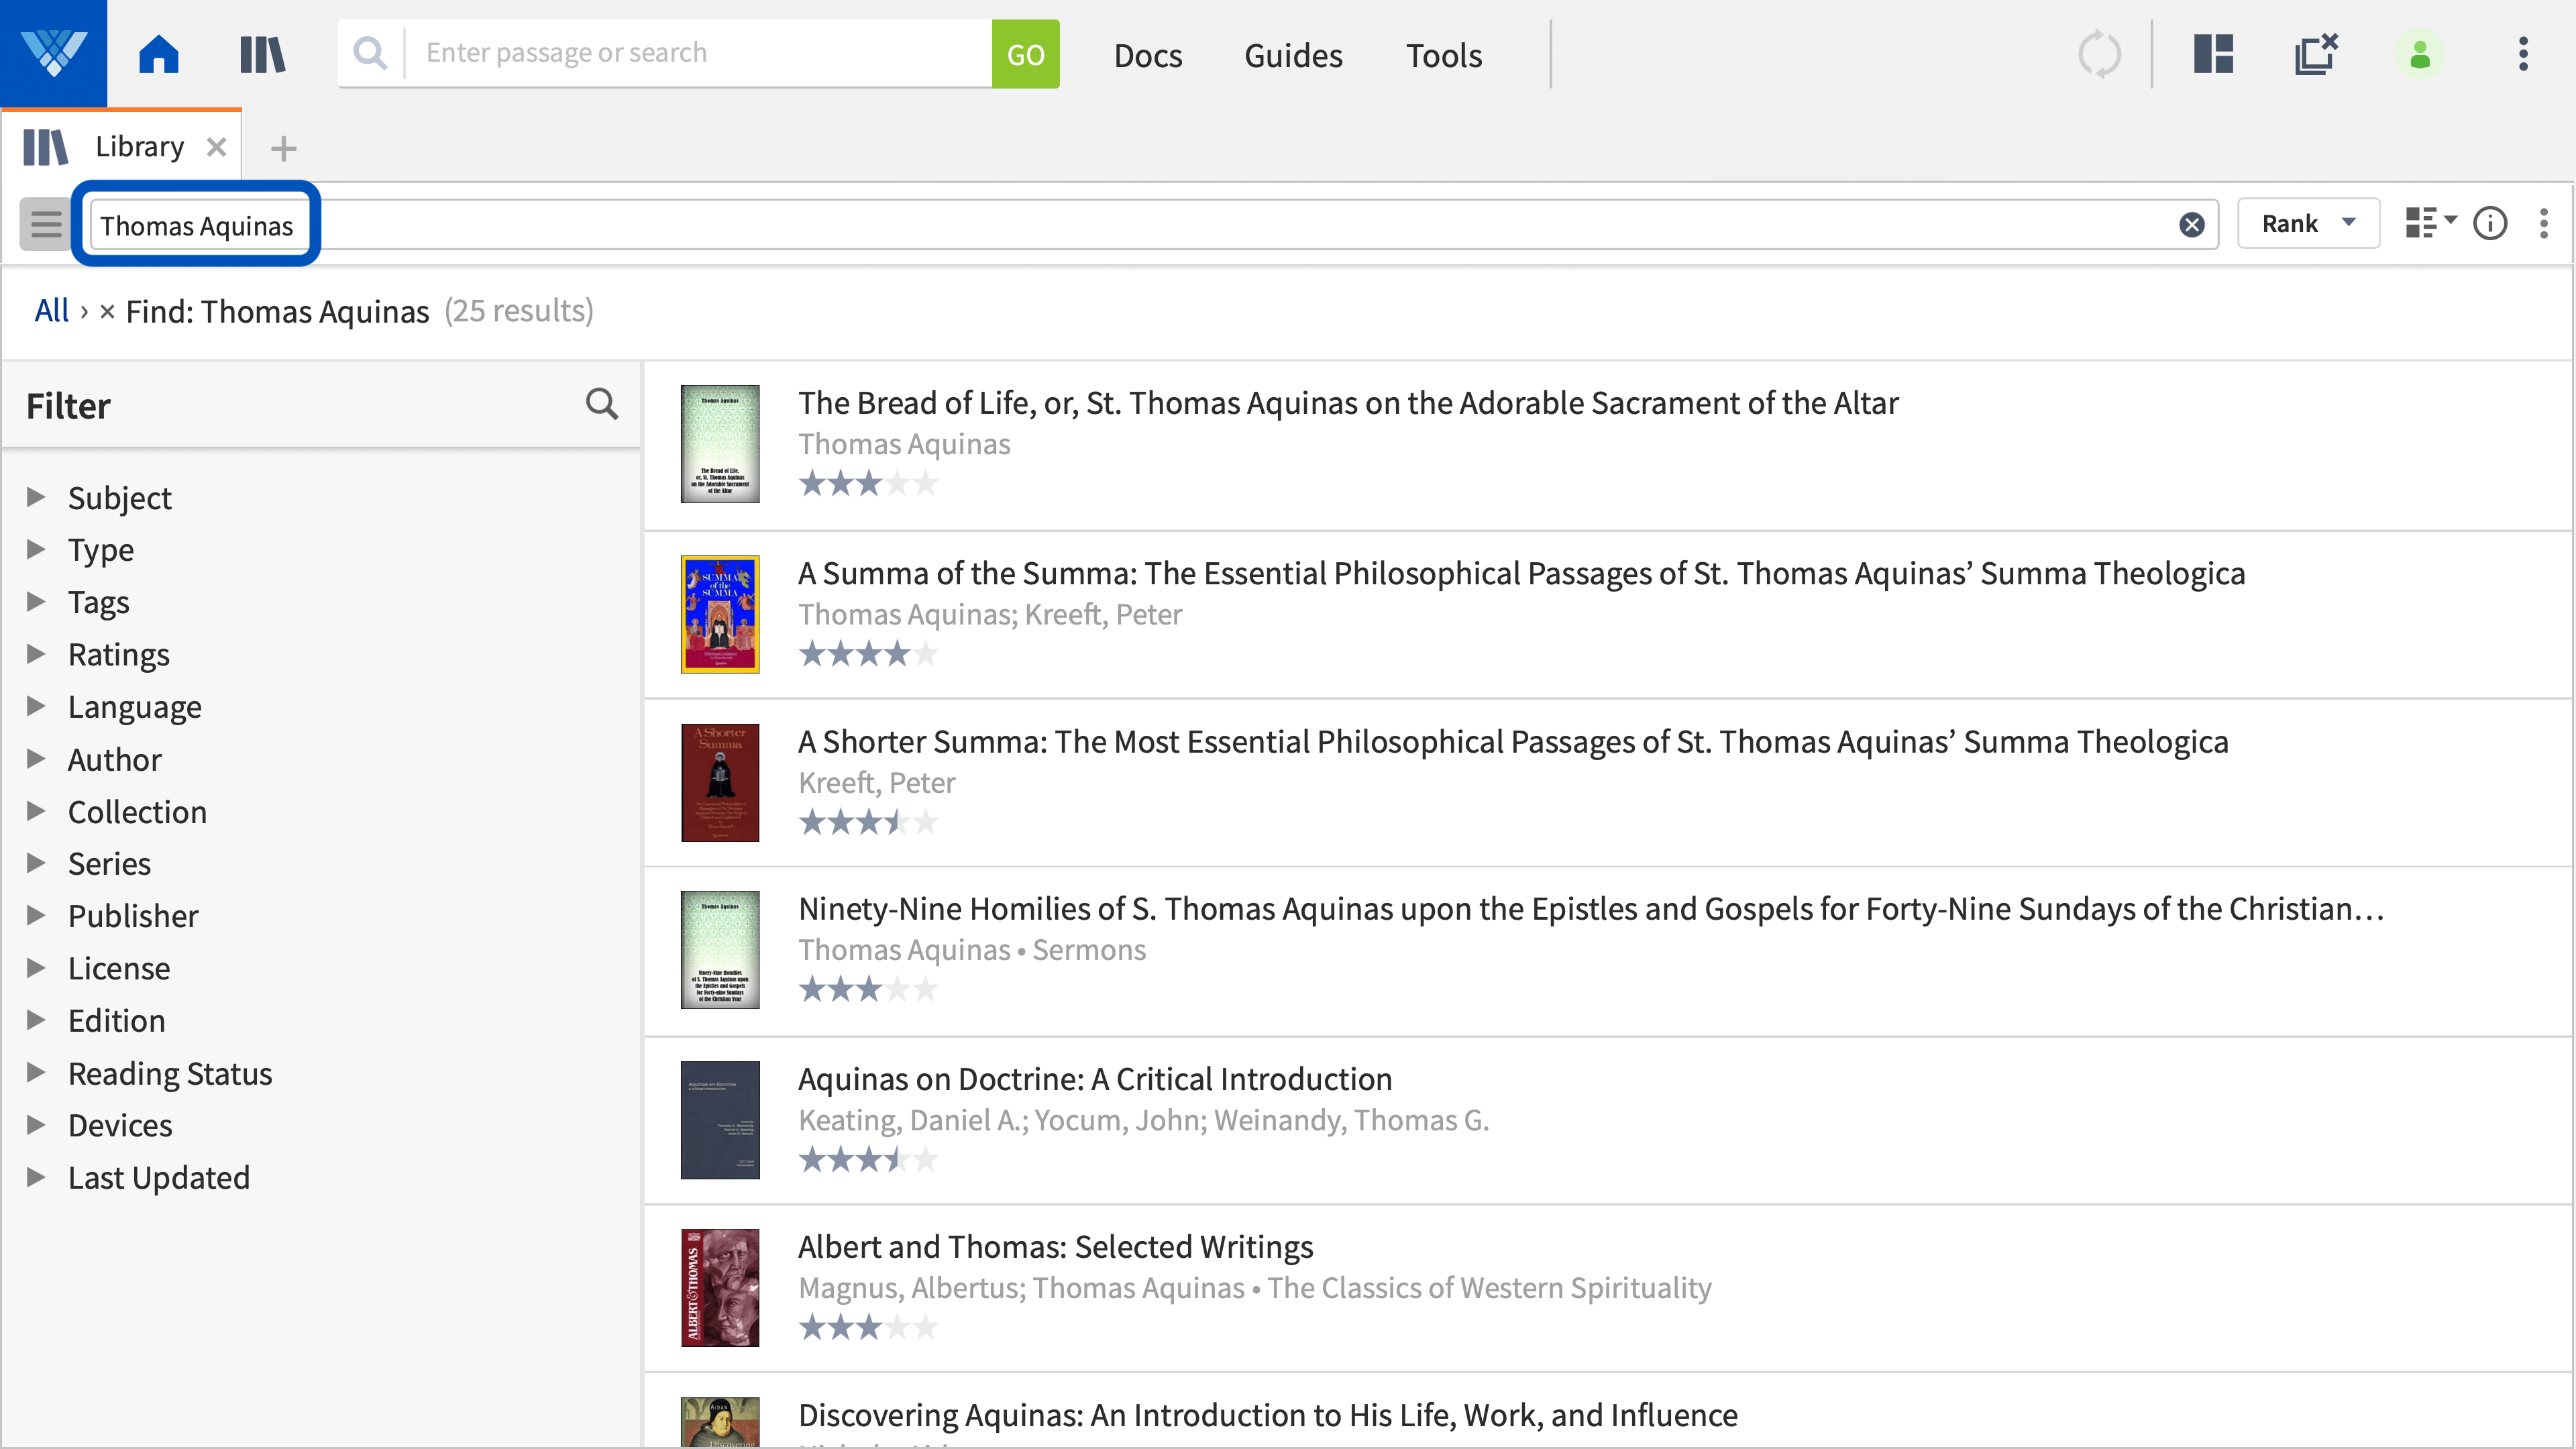Click Aquinas on Doctrine cover thumbnail
Screen dimensions: 2576x1449
720,1120
